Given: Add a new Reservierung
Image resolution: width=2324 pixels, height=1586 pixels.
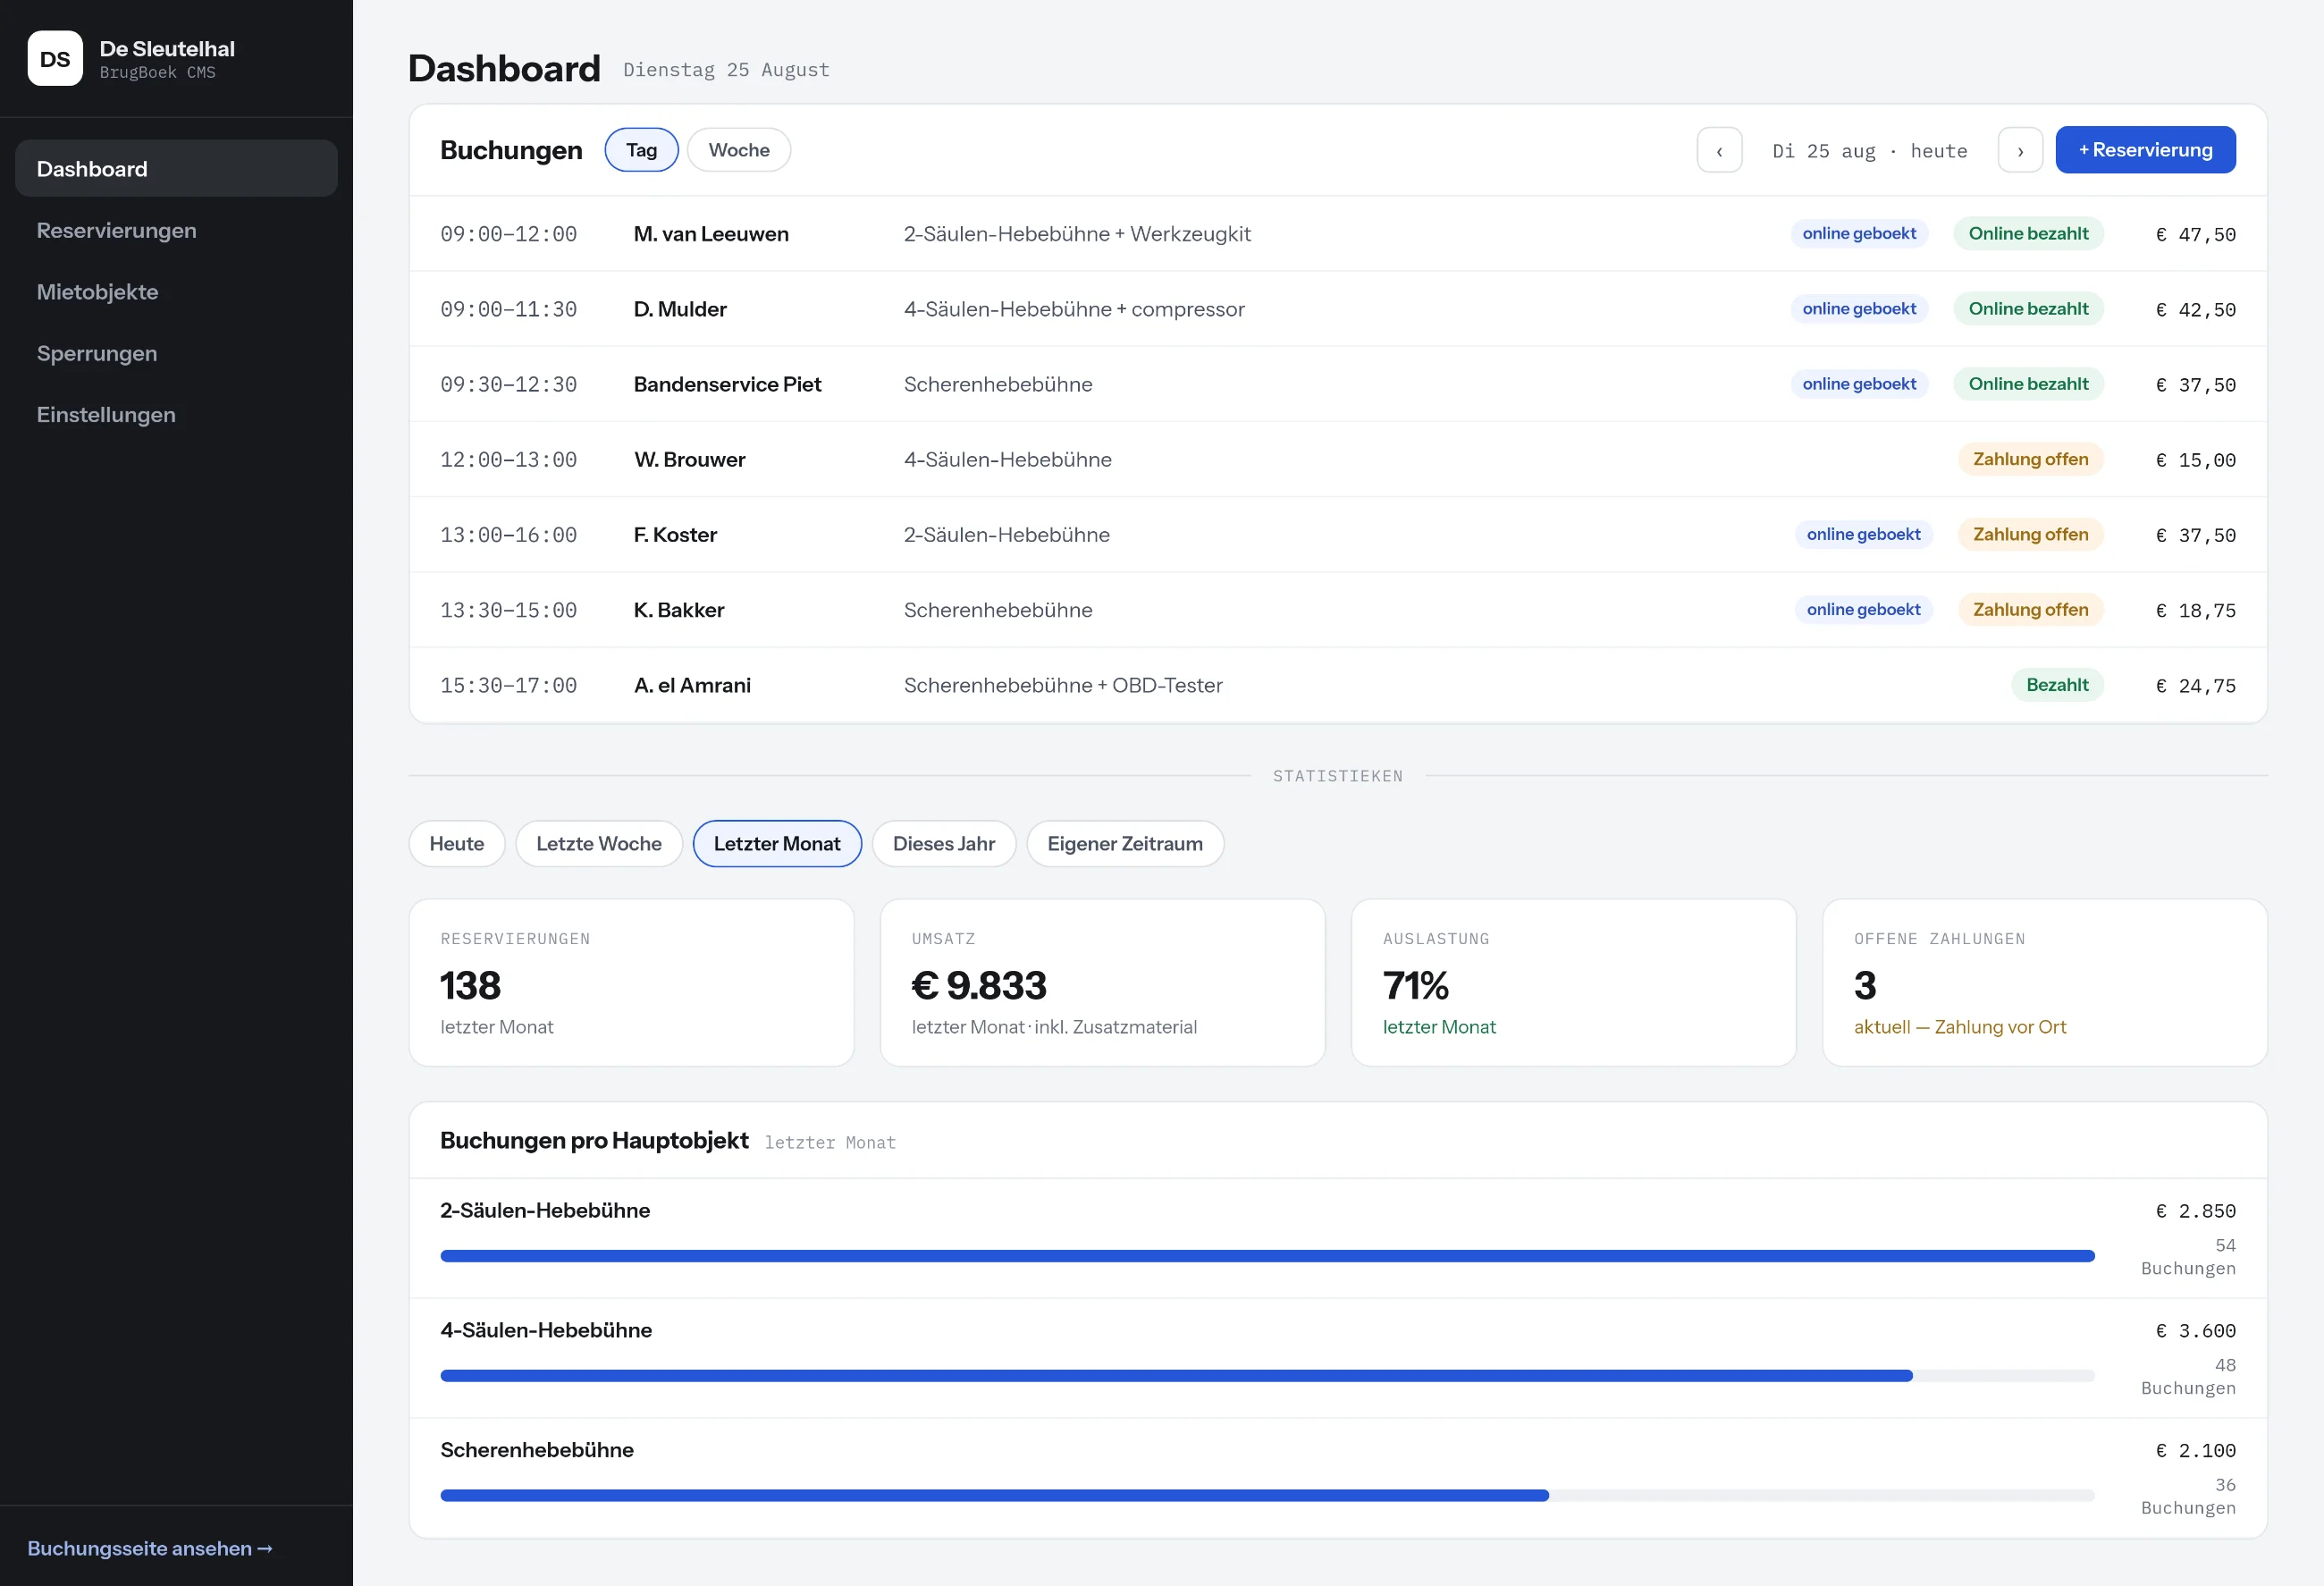Looking at the screenshot, I should tap(2145, 150).
